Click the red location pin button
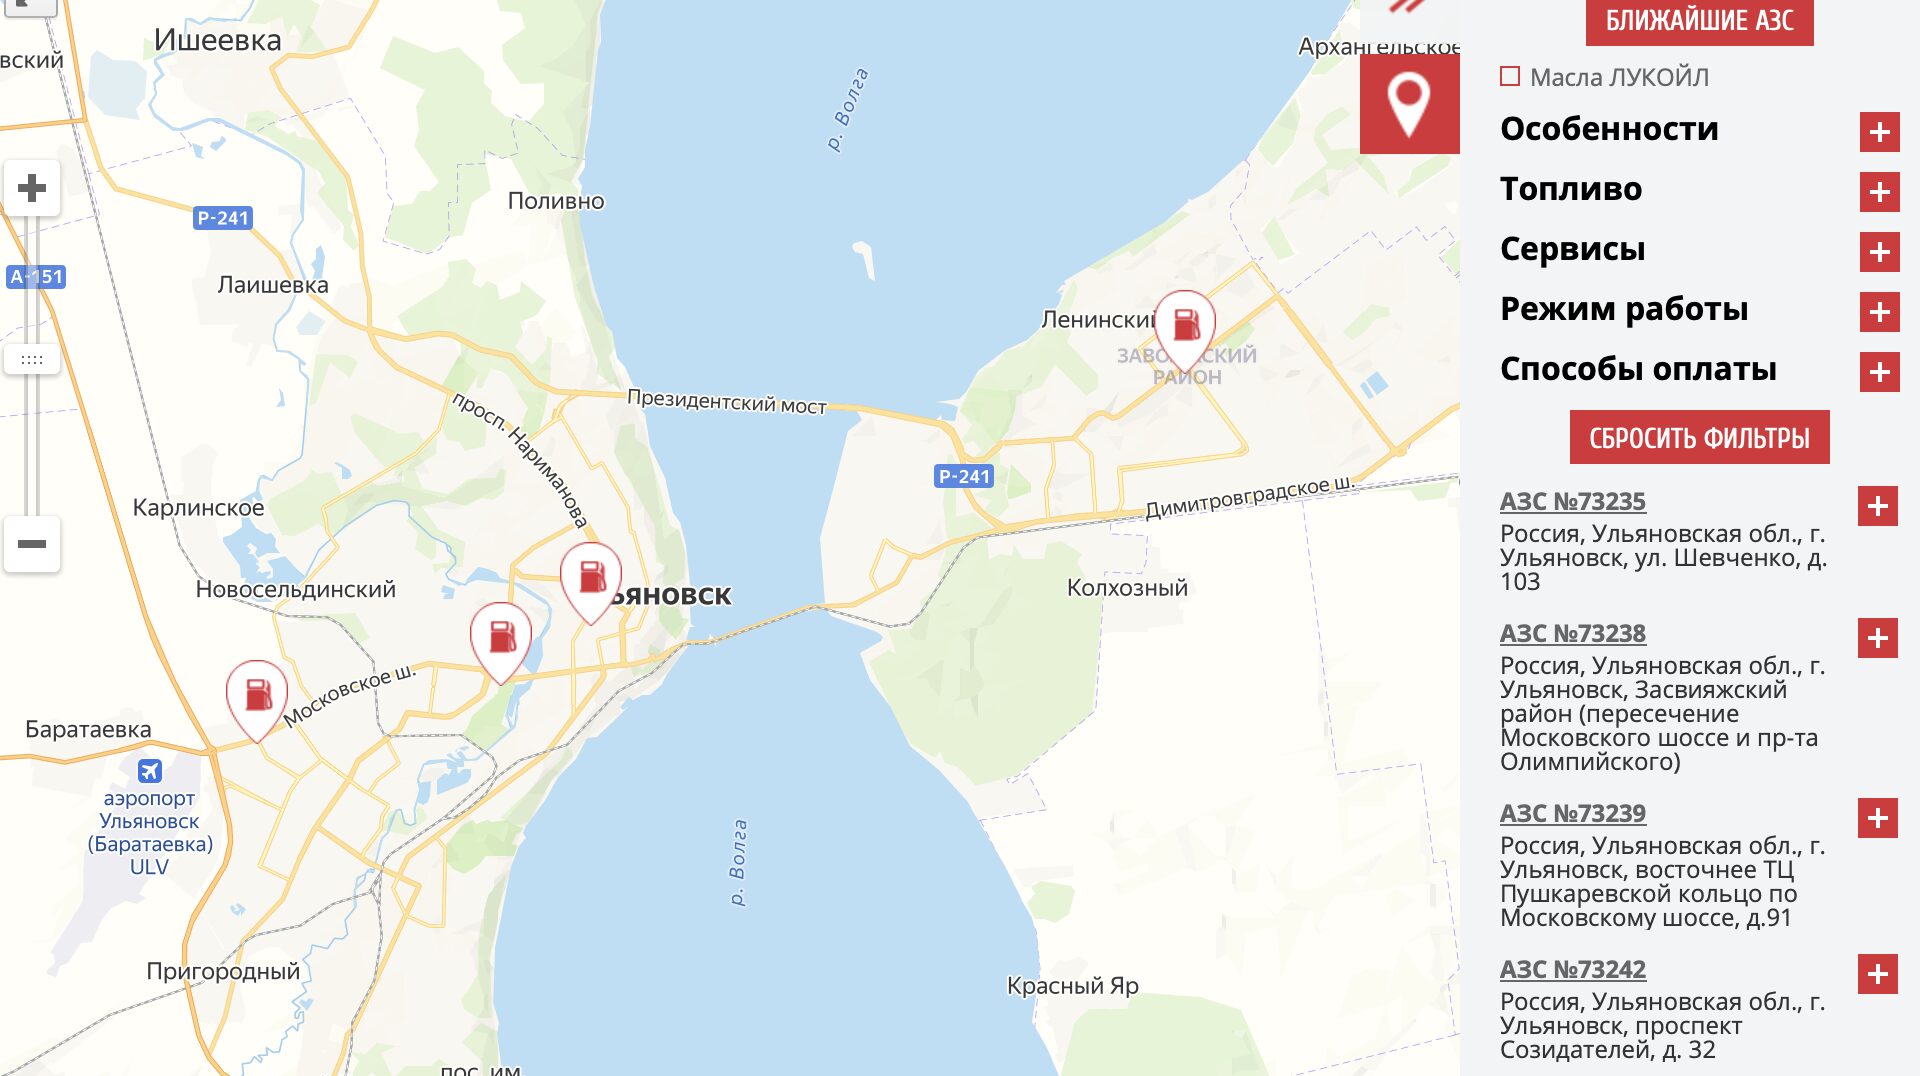The width and height of the screenshot is (1920, 1076). pos(1409,104)
